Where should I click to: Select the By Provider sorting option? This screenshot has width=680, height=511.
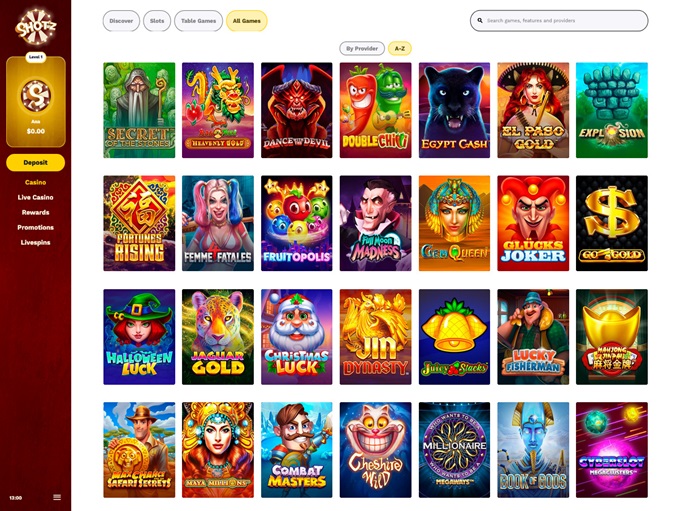coord(362,49)
